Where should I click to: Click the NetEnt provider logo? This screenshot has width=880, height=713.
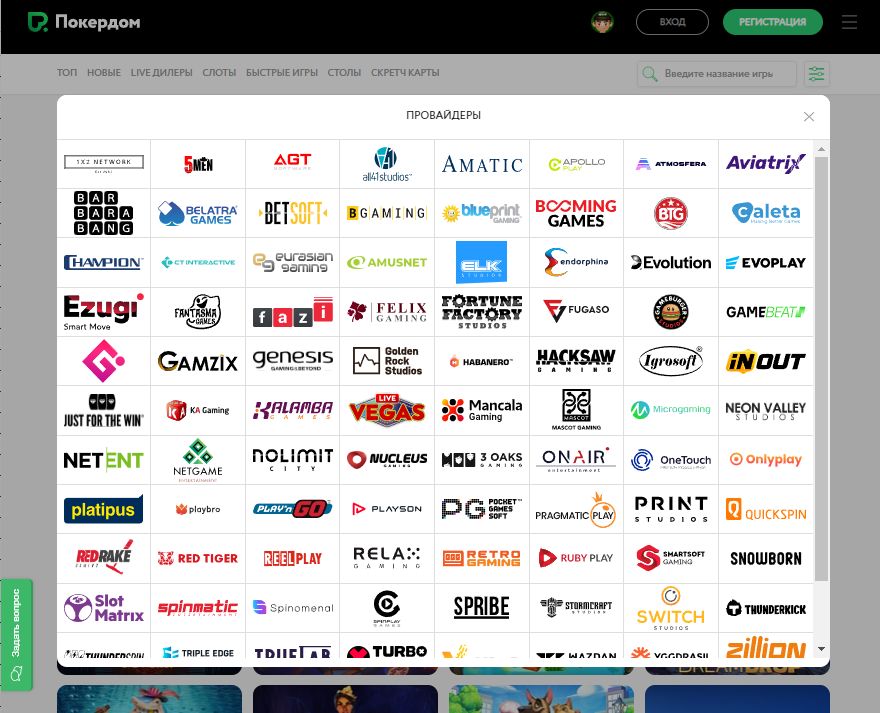(104, 460)
